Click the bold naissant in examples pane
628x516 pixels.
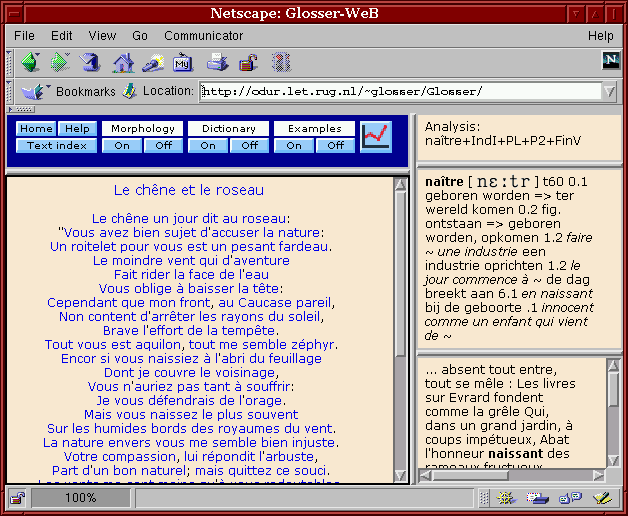[x=515, y=454]
